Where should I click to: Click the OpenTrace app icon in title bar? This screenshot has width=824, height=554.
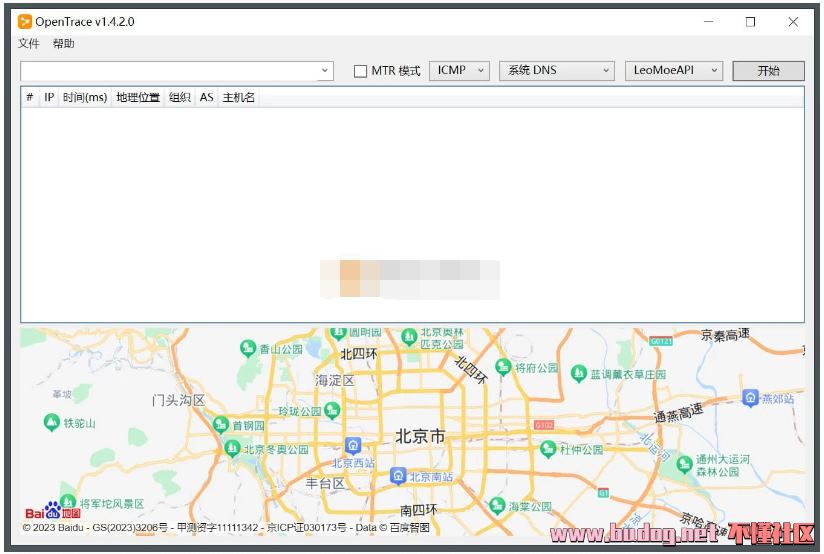coord(25,21)
